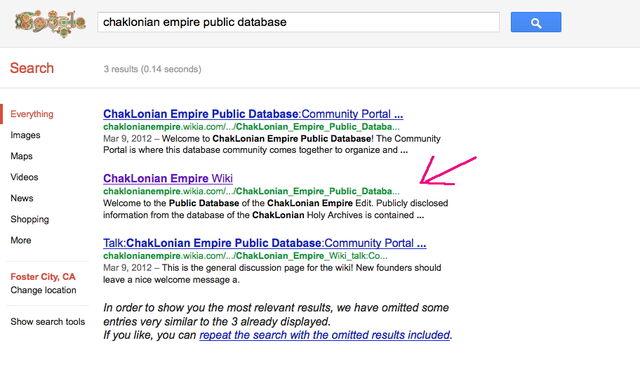Open ChakLonian Empire Public Database:Community Portal result
Screen dimensions: 640x369
[x=253, y=114]
